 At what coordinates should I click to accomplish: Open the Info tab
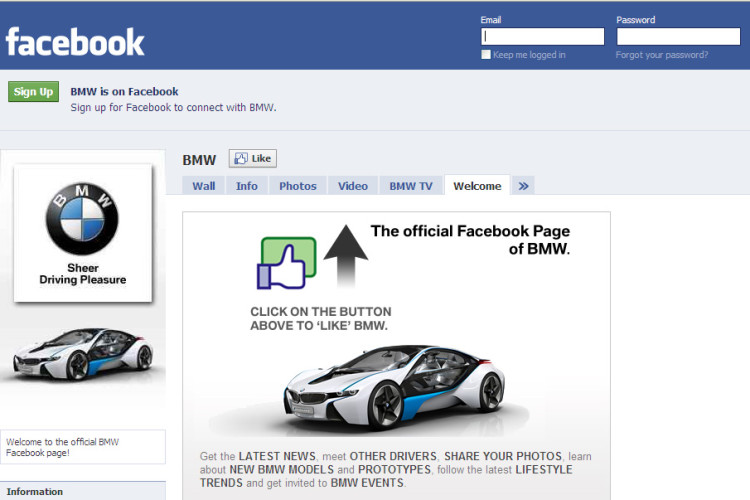click(x=246, y=186)
